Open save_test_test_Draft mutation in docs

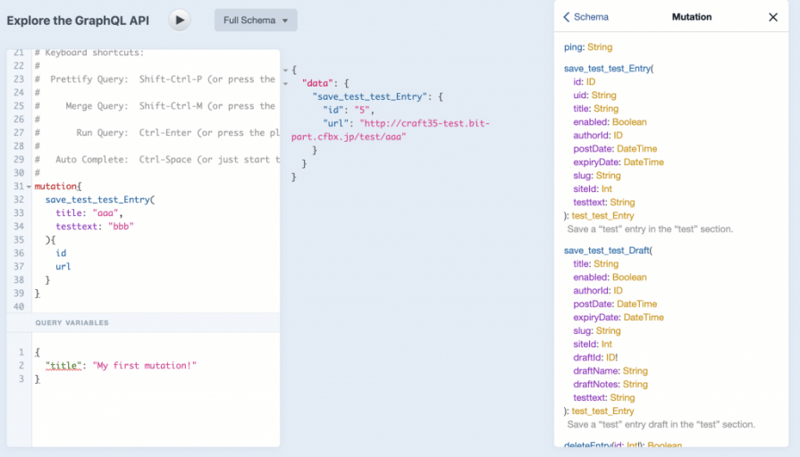(x=606, y=250)
